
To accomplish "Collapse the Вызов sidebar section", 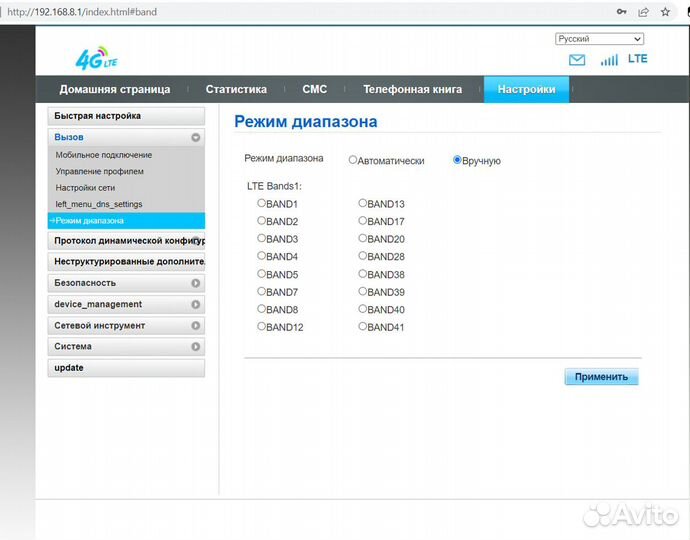I will [x=196, y=137].
